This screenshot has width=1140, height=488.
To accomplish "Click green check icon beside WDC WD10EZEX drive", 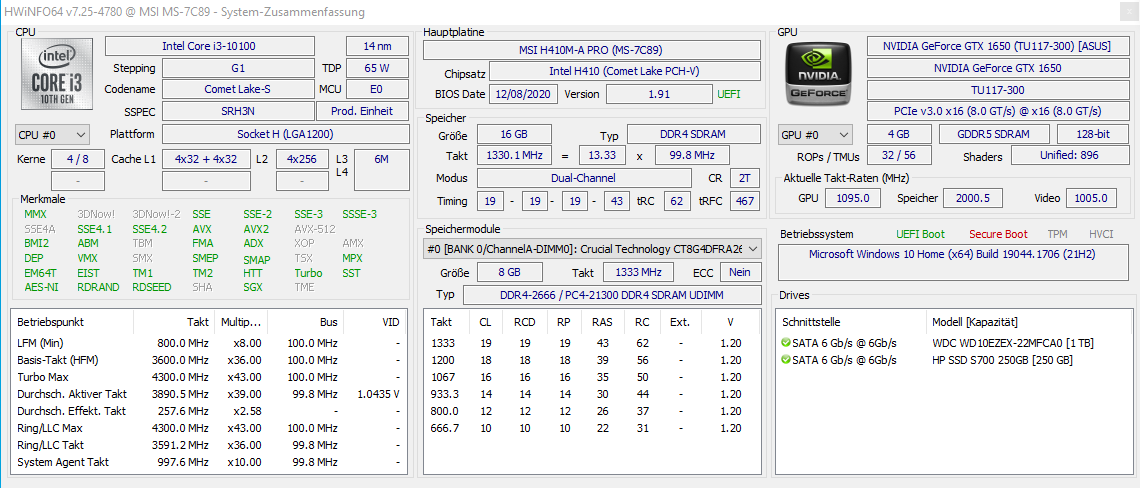I will click(x=785, y=343).
